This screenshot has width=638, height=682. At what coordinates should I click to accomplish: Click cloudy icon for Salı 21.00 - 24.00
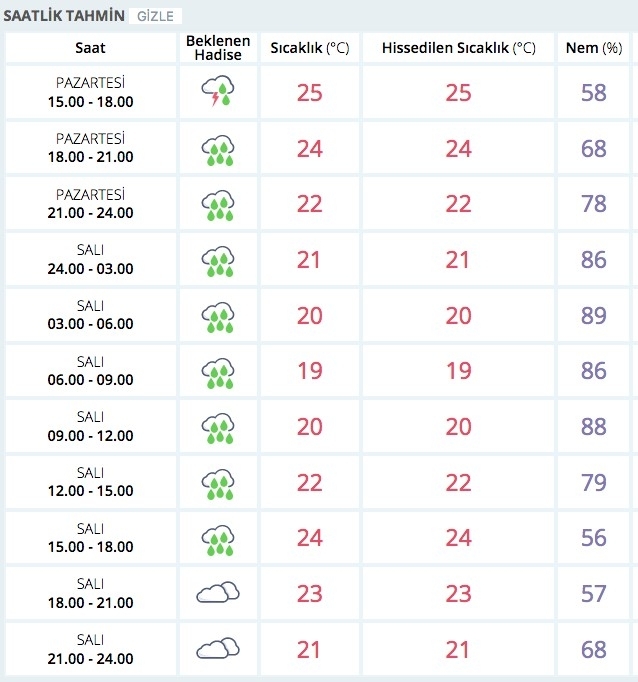pyautogui.click(x=217, y=649)
